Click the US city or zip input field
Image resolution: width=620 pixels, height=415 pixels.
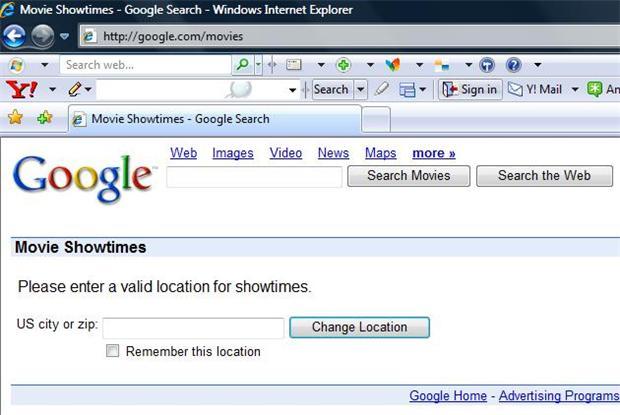pyautogui.click(x=193, y=328)
